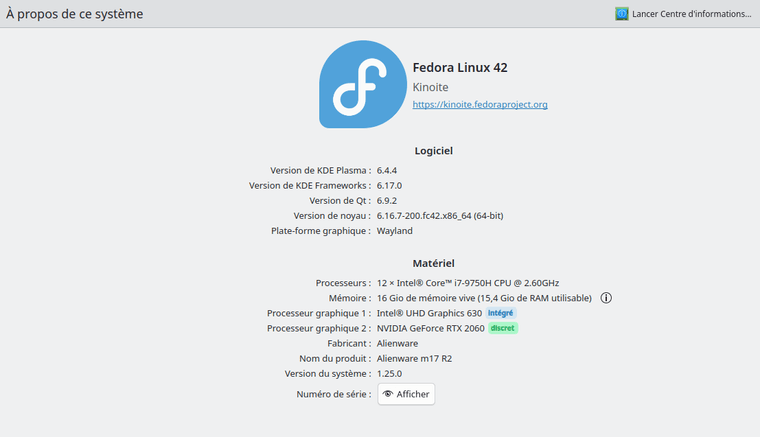The width and height of the screenshot is (760, 437).
Task: Click the Intégré badge for Intel GPU
Action: coord(500,313)
